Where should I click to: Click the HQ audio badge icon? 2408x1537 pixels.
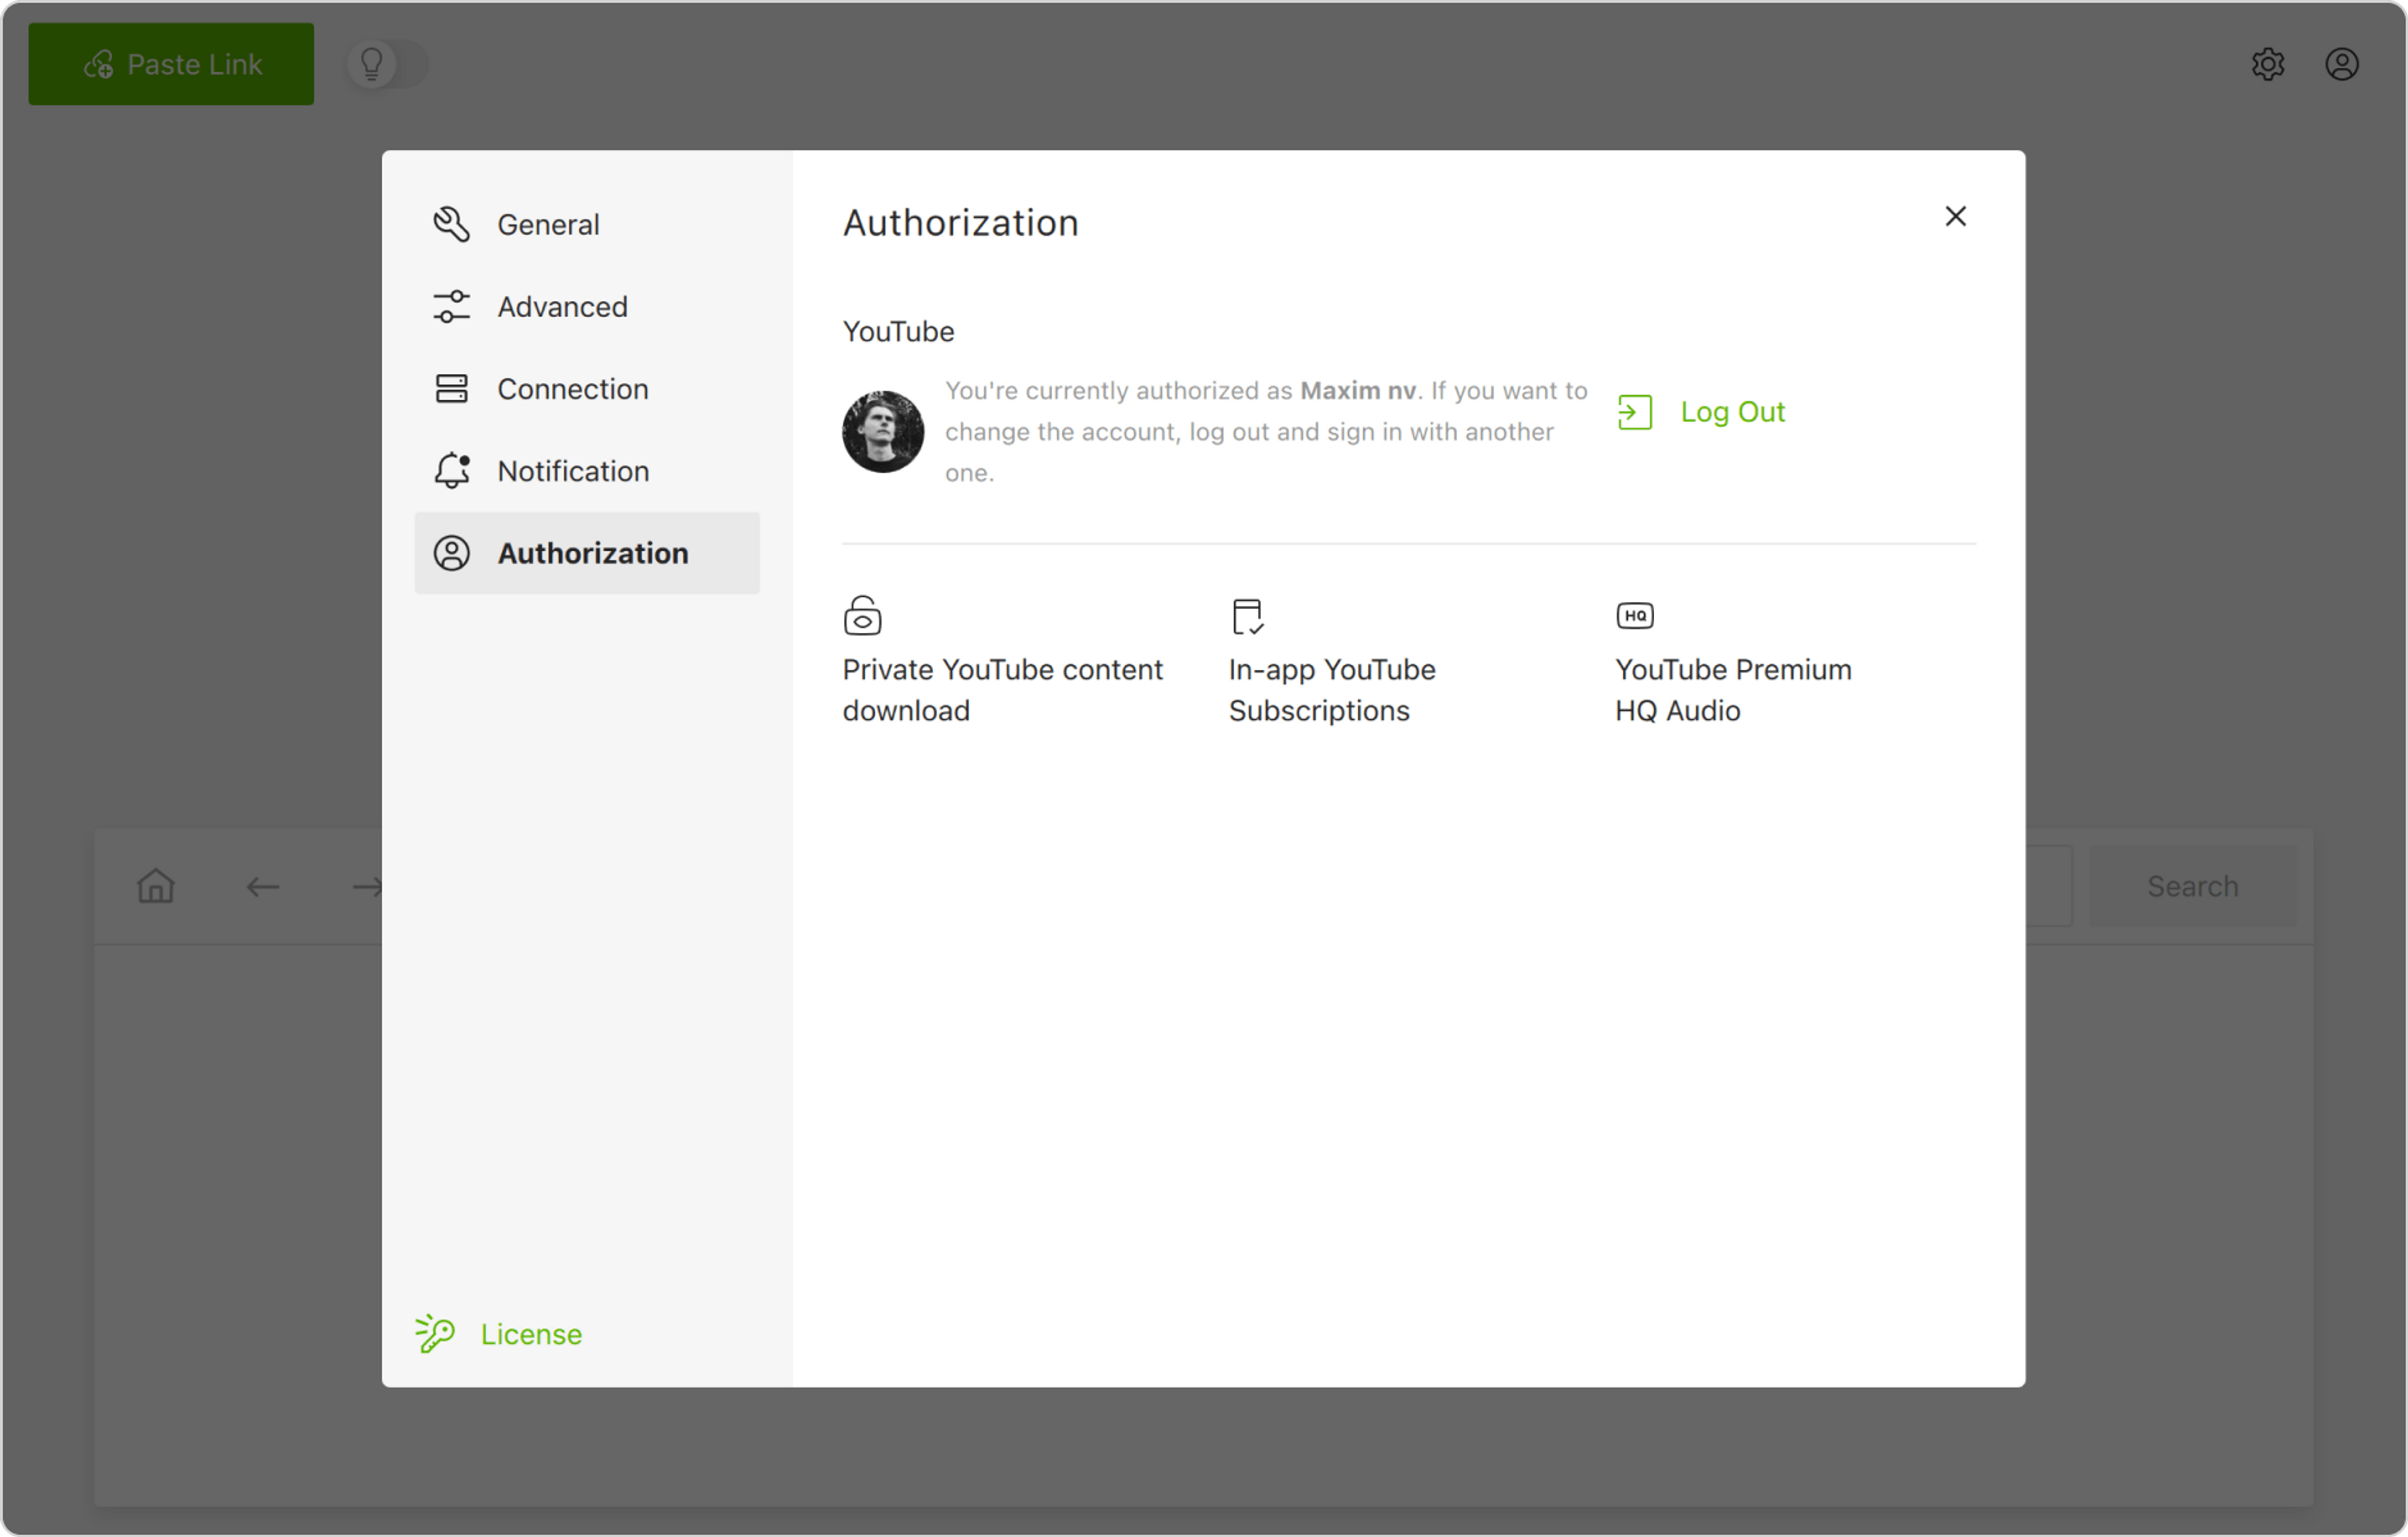(1635, 616)
